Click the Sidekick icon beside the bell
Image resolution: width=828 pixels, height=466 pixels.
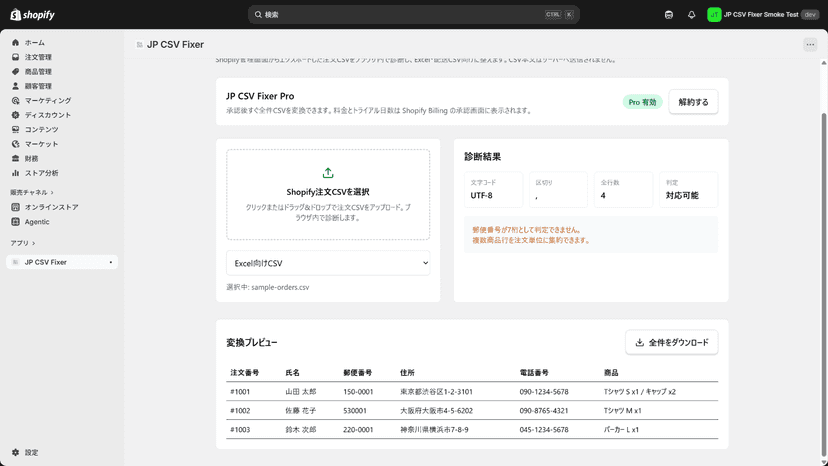click(x=669, y=15)
